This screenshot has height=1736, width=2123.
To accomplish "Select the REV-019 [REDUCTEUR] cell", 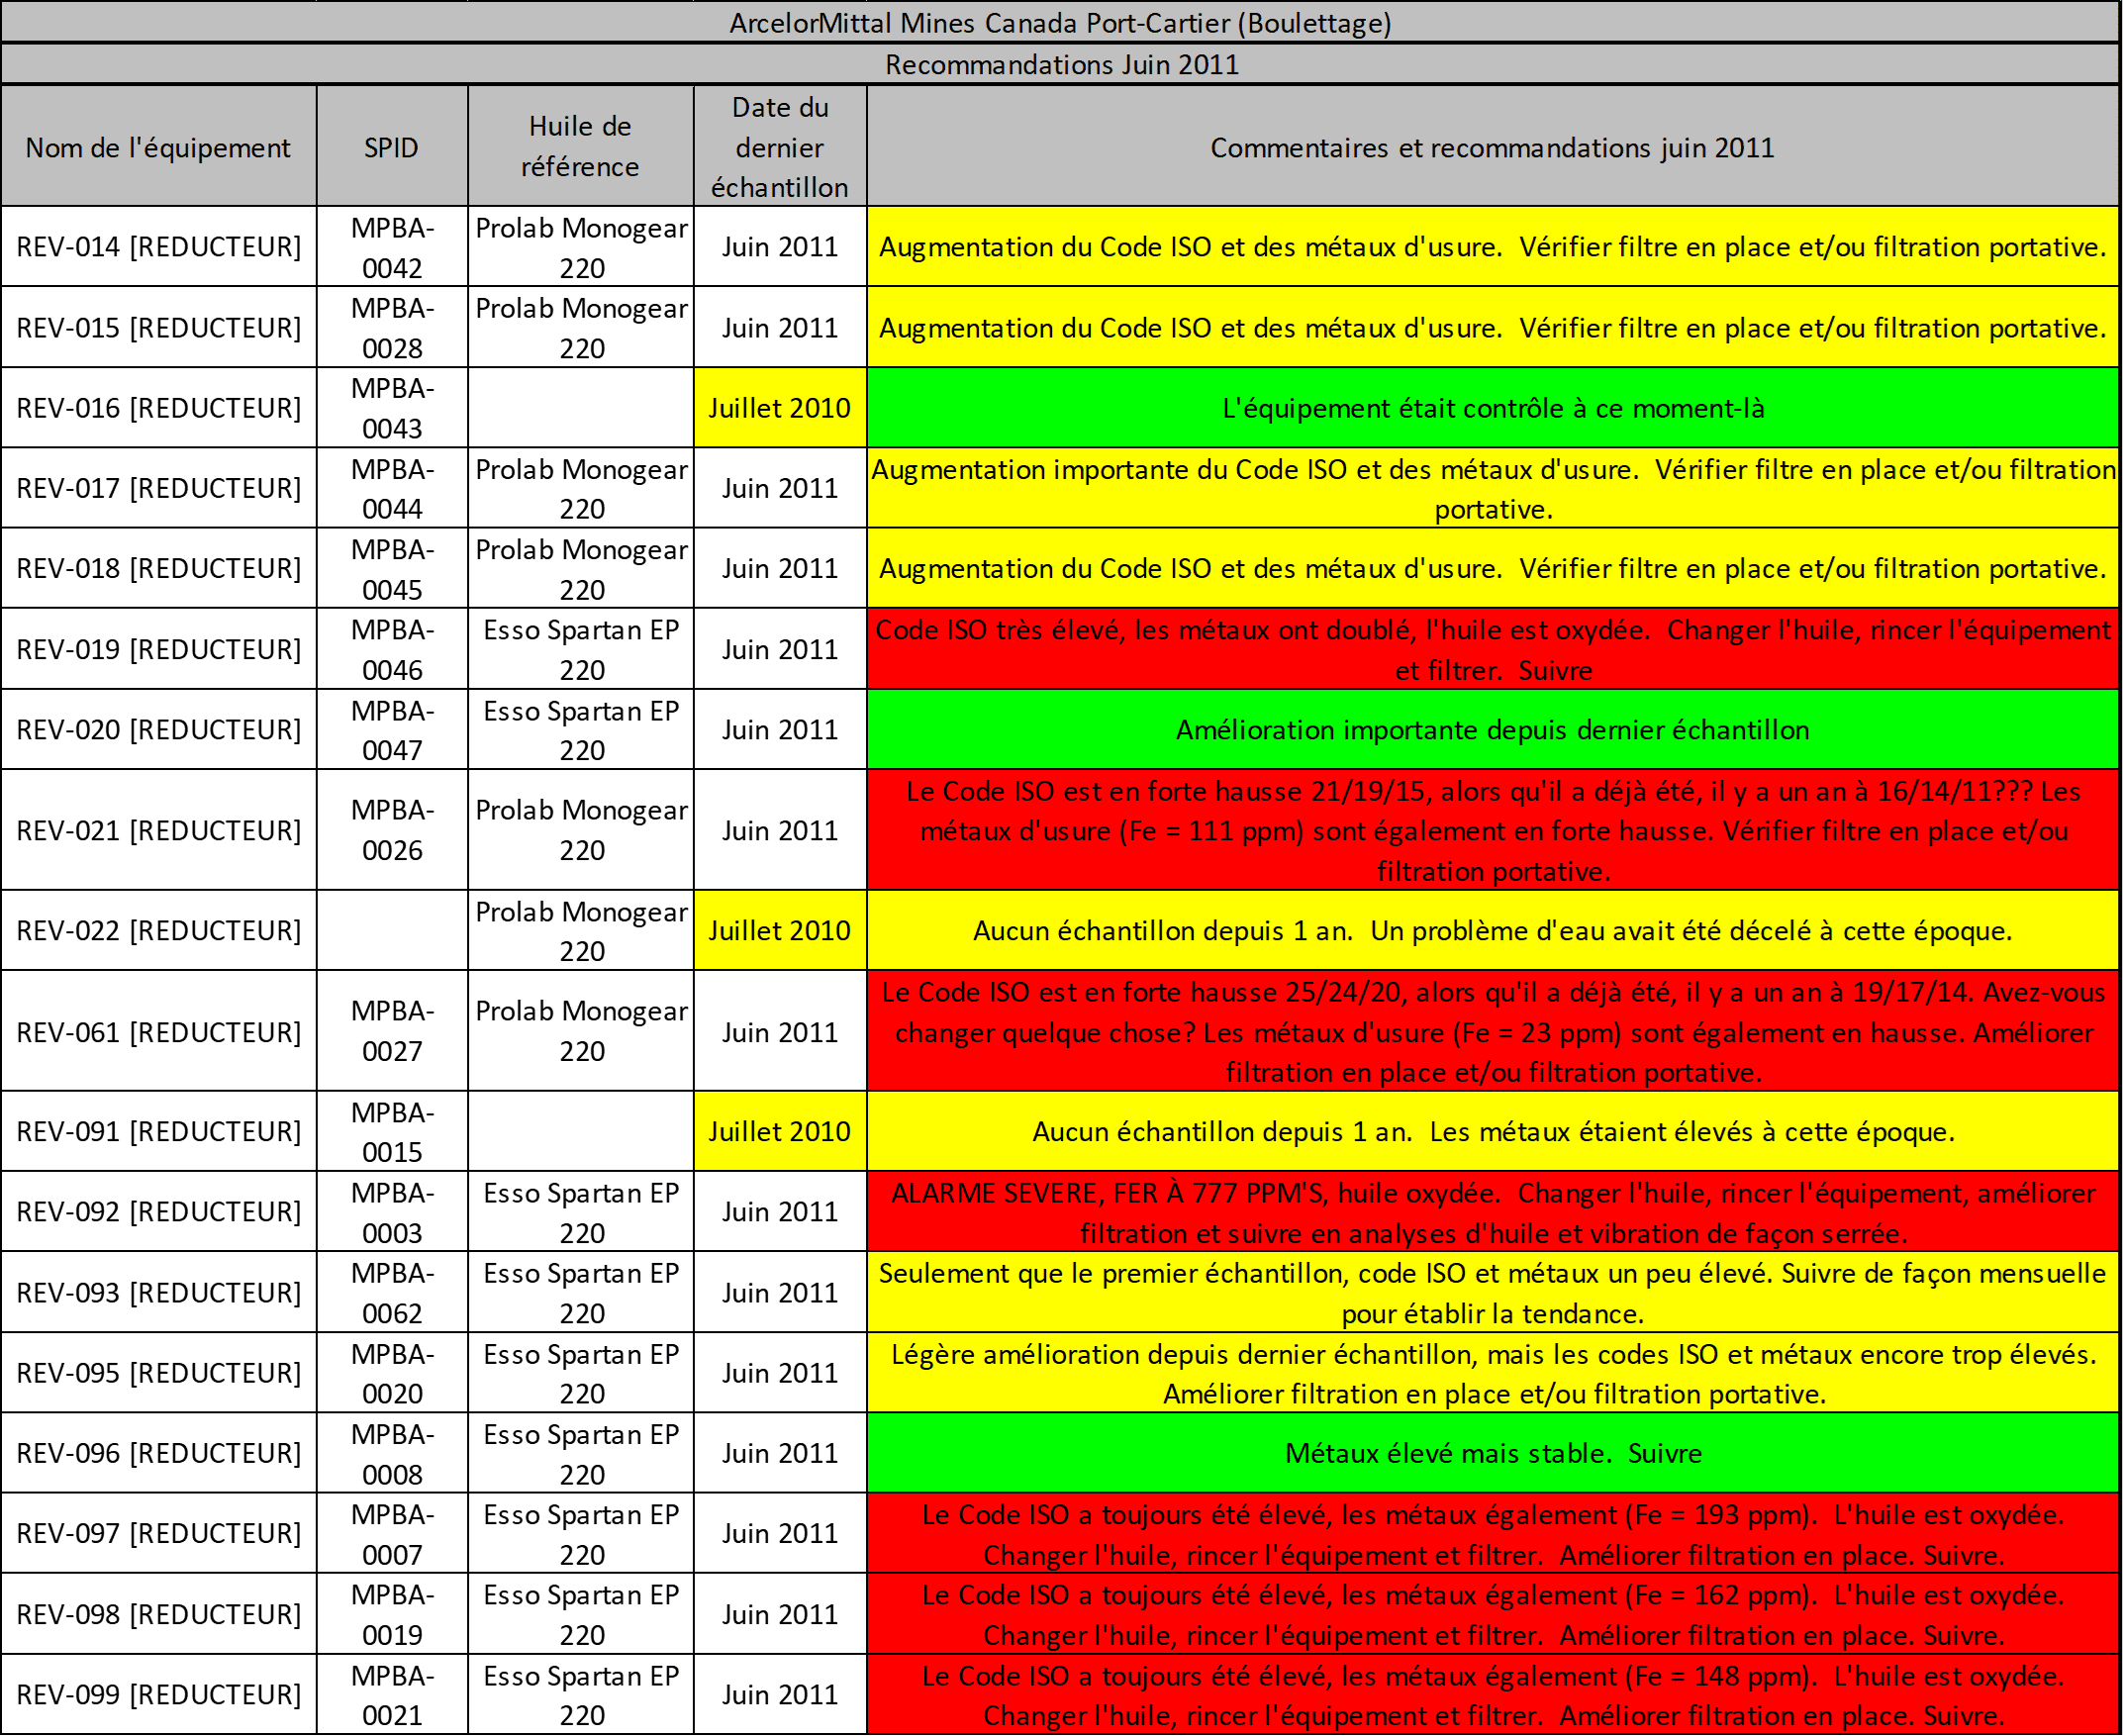I will pos(159,649).
